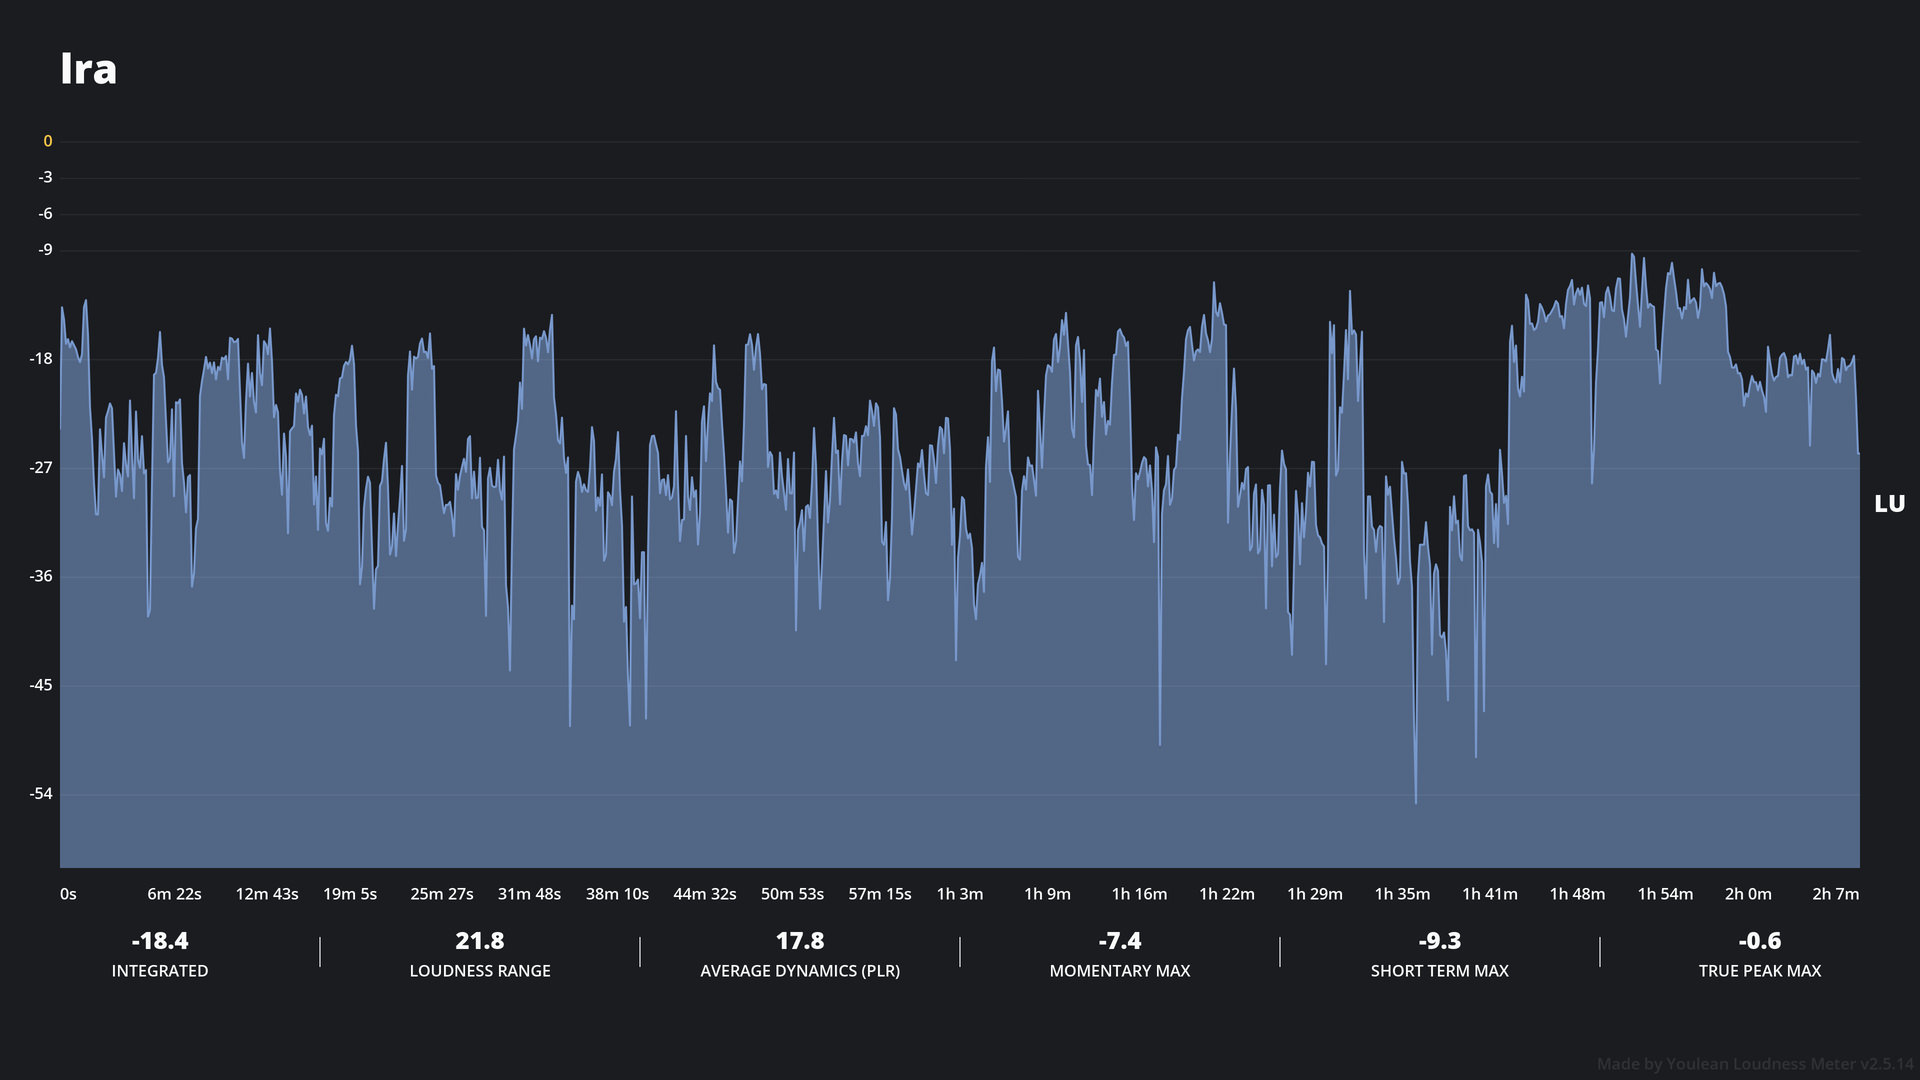
Task: Select the 31m 48s timeline marker
Action: pos(529,894)
